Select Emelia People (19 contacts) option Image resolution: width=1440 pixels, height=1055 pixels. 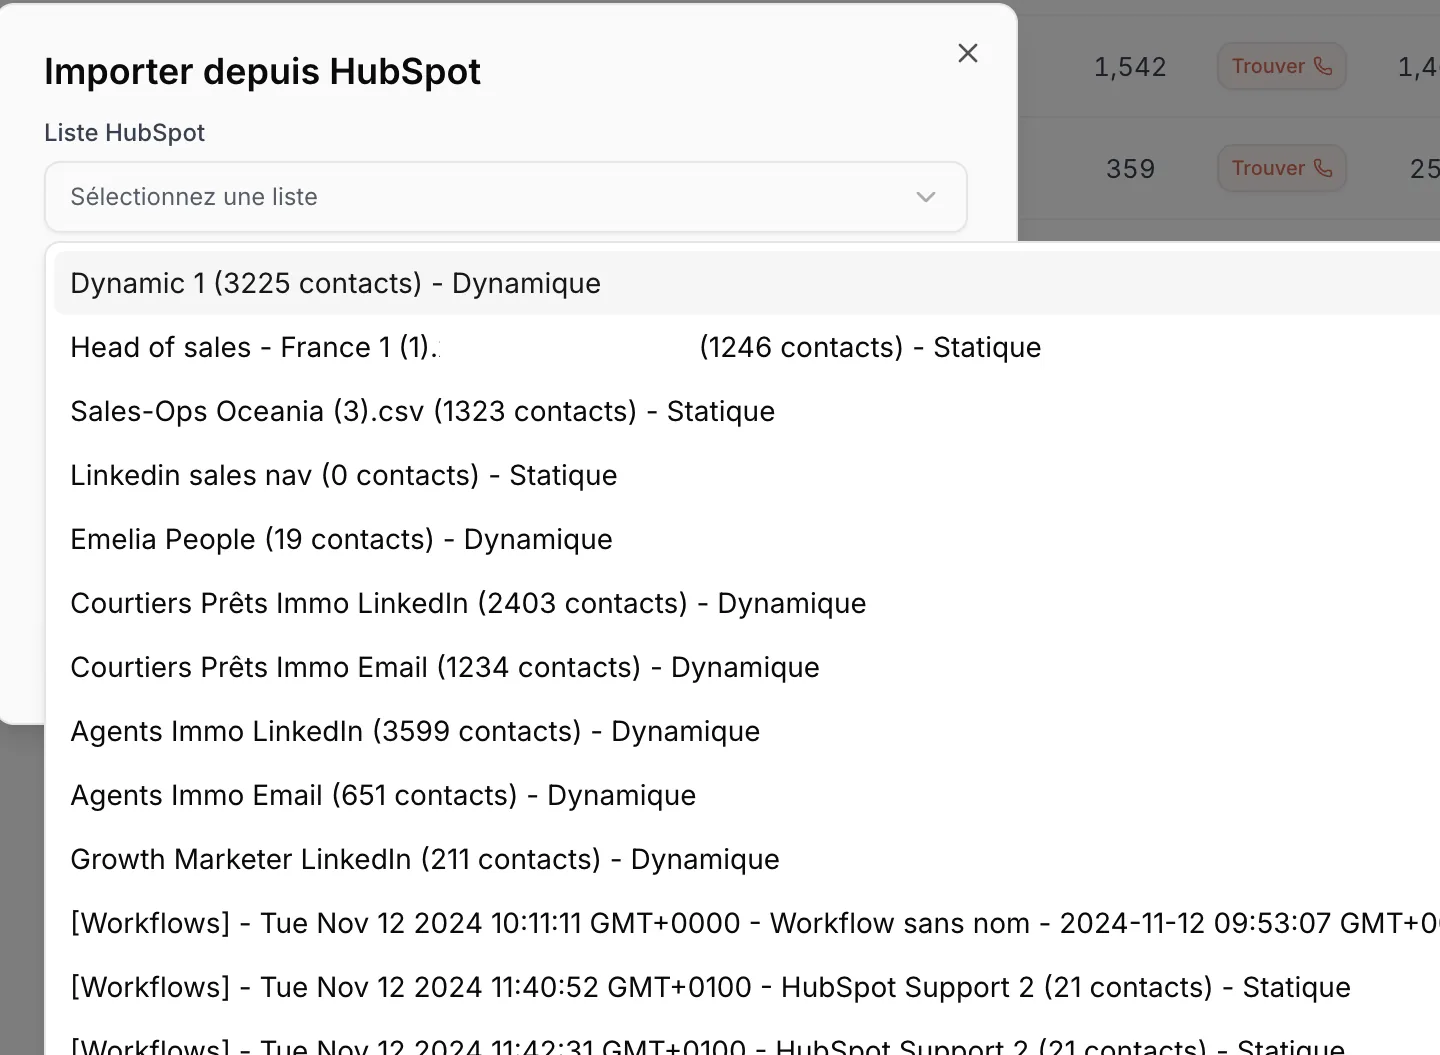click(747, 539)
